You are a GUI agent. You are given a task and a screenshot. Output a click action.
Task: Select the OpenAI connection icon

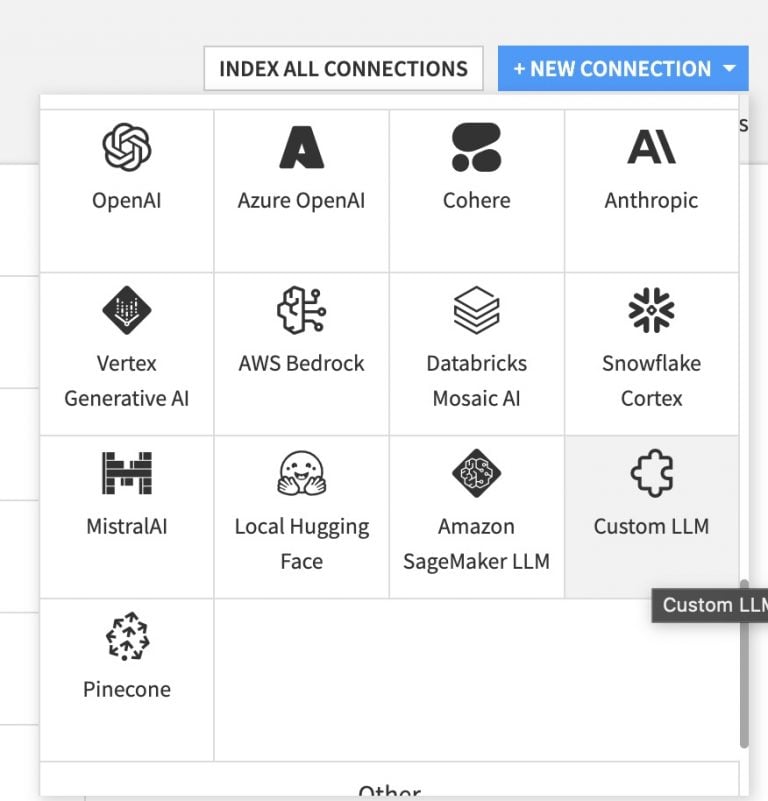126,148
